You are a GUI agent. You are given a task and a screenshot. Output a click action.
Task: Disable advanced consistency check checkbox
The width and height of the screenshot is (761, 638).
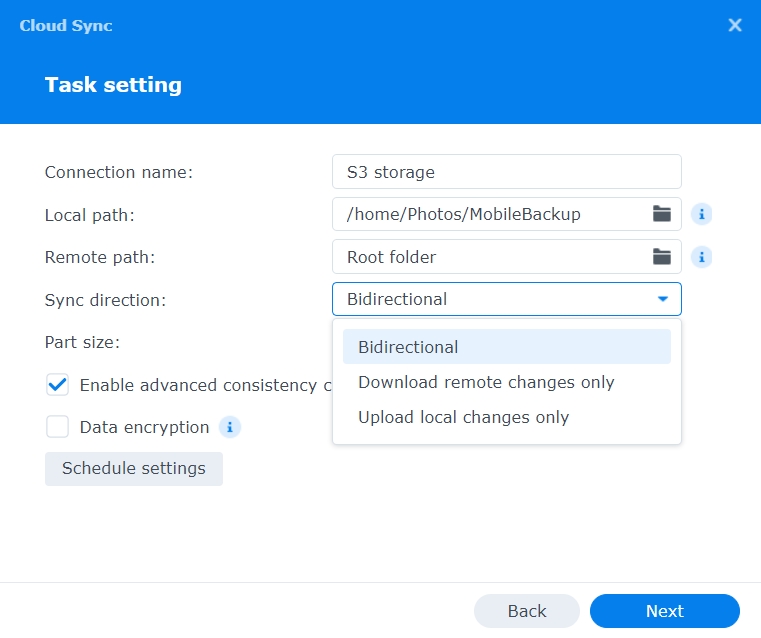coord(58,385)
